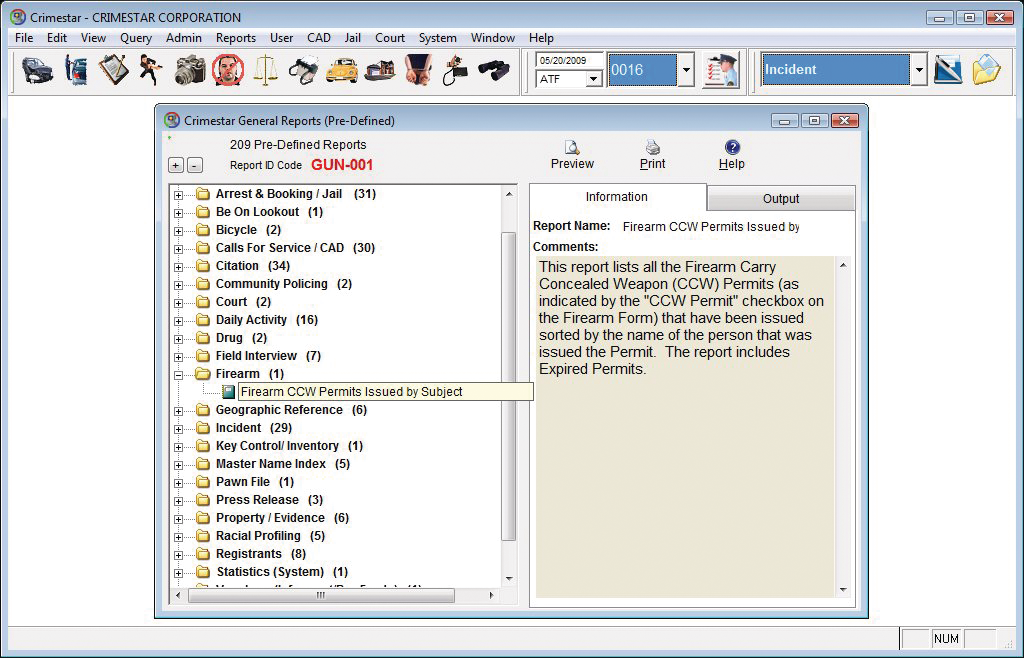Print the selected report

tap(652, 155)
